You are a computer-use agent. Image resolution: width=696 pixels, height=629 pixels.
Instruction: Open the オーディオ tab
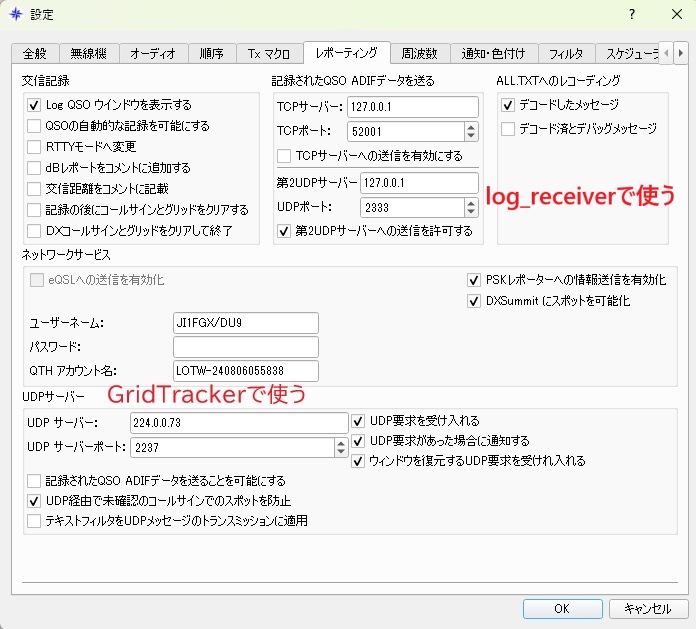click(154, 53)
